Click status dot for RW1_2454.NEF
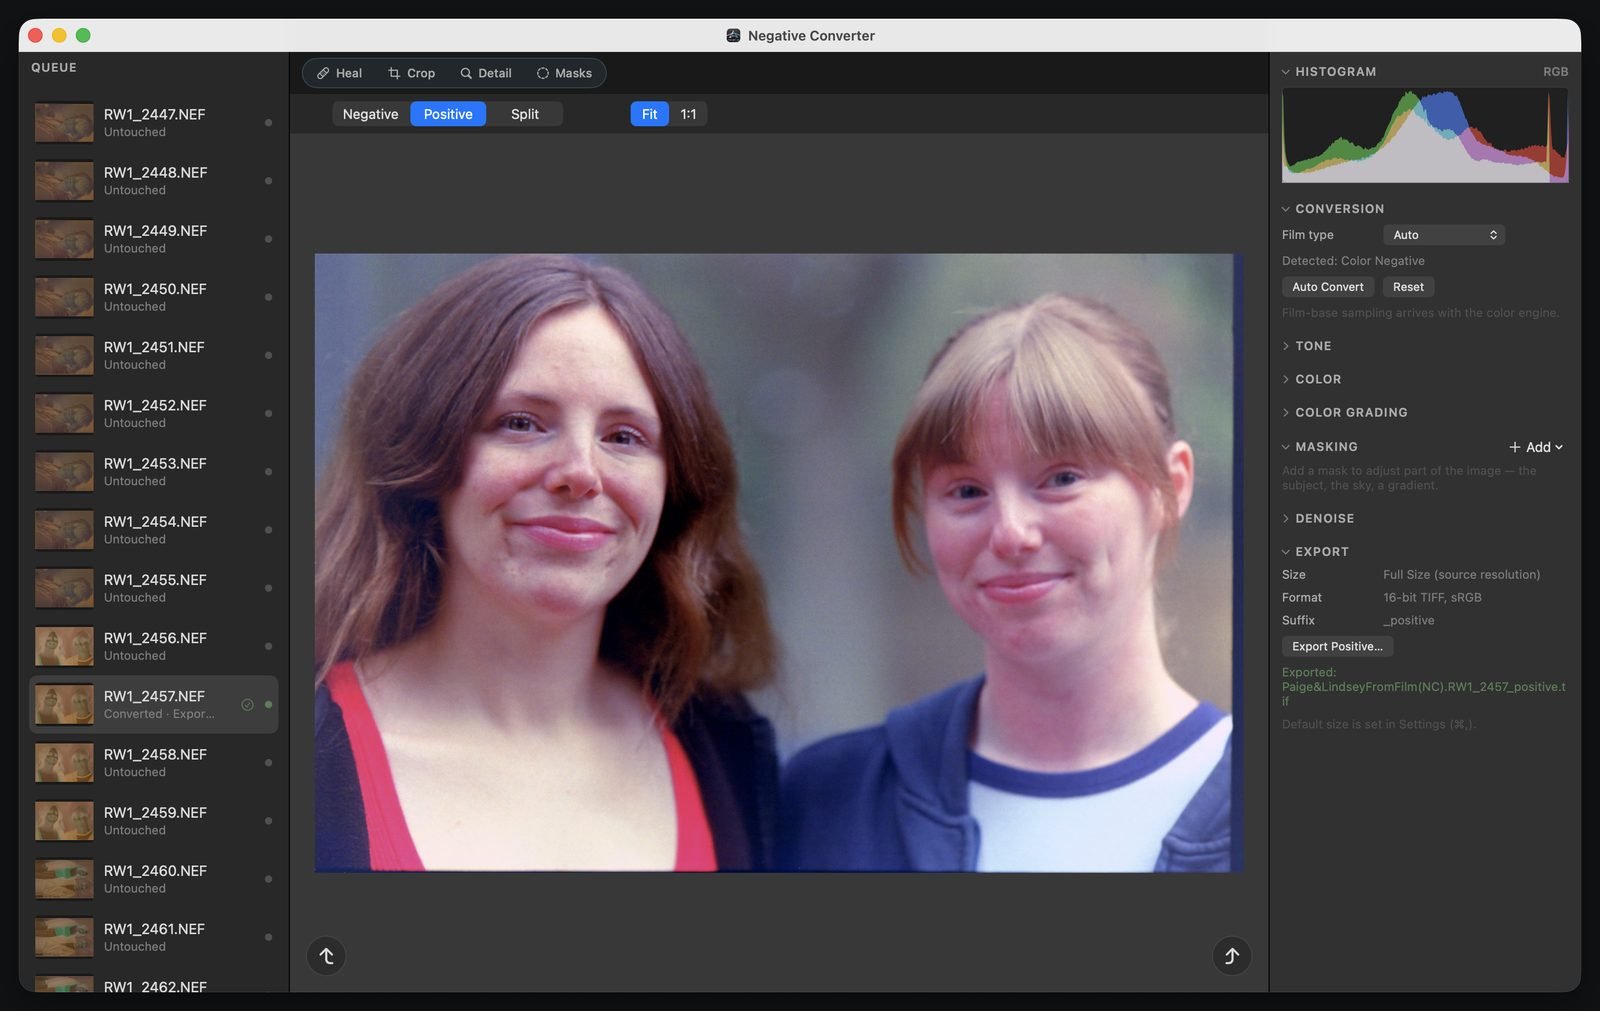The height and width of the screenshot is (1011, 1600). point(268,530)
